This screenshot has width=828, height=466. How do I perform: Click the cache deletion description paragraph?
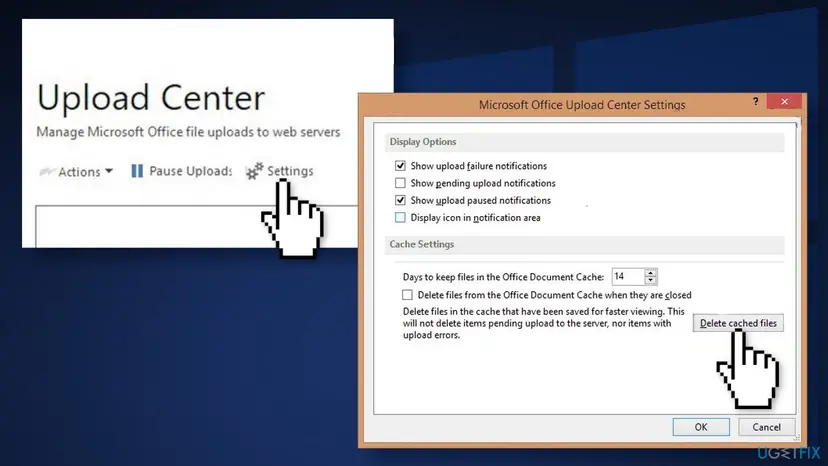(x=544, y=323)
